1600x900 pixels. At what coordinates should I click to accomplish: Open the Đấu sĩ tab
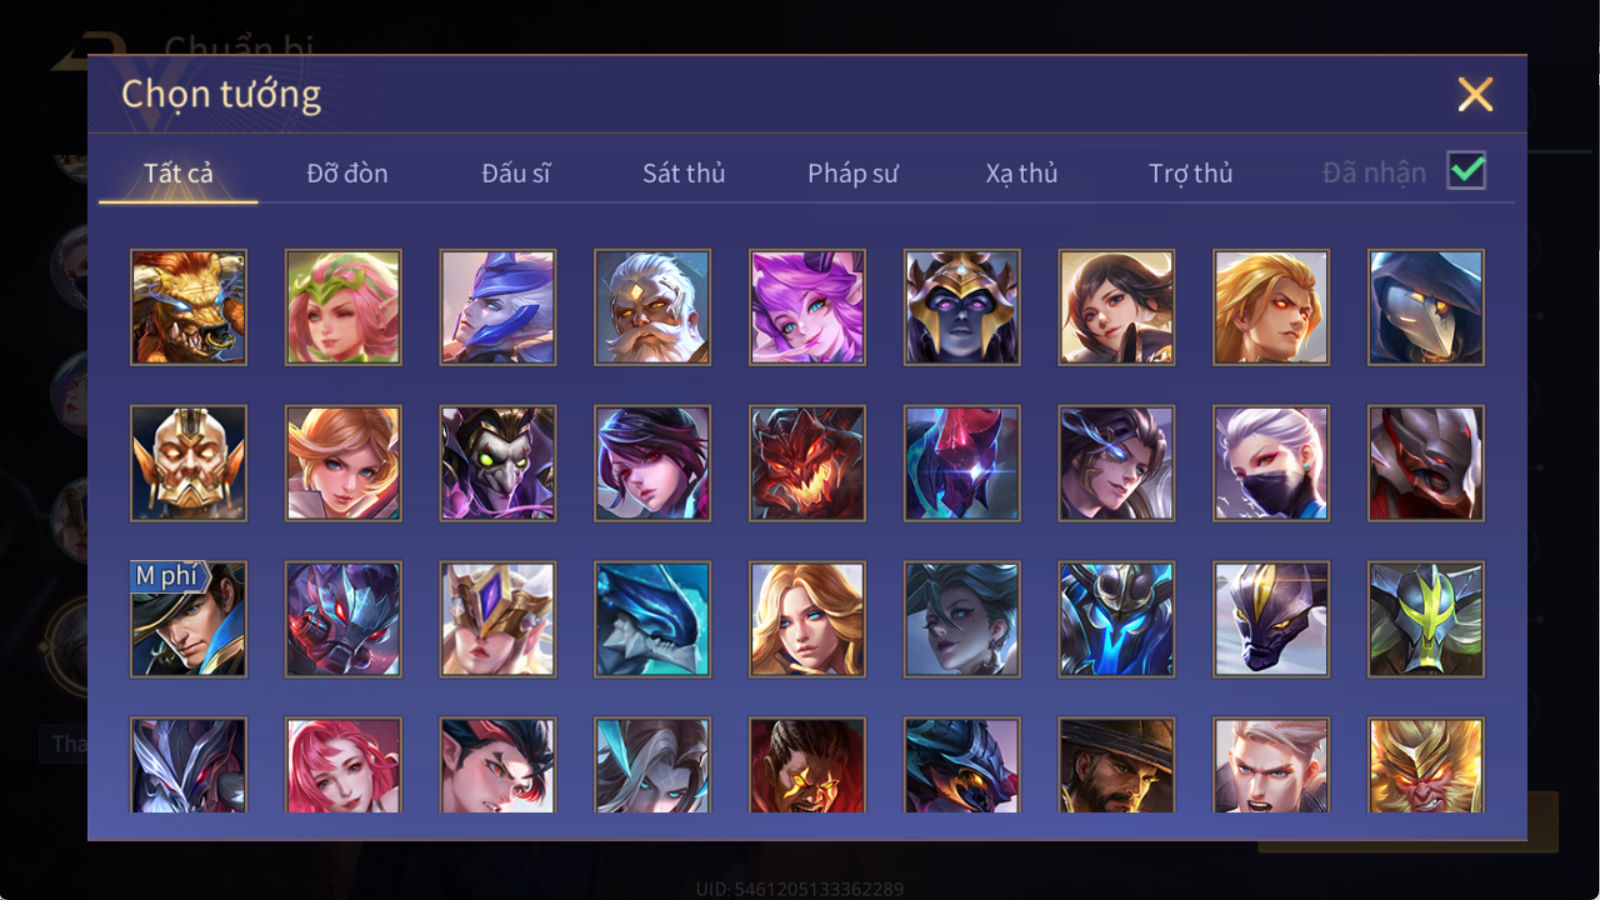516,173
